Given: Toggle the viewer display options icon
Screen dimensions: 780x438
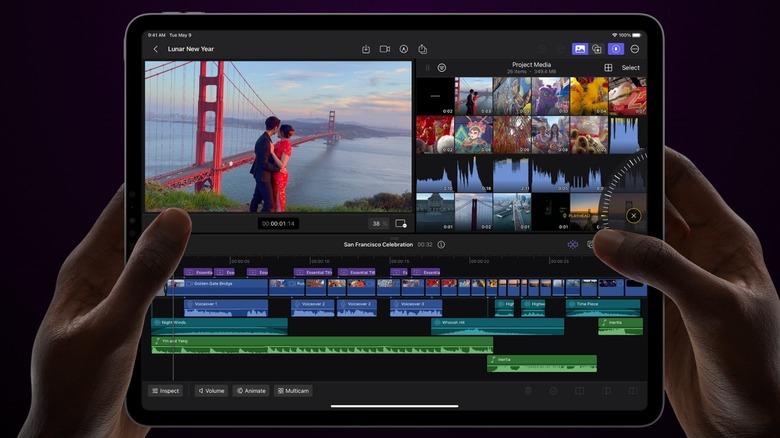Looking at the screenshot, I should 401,224.
